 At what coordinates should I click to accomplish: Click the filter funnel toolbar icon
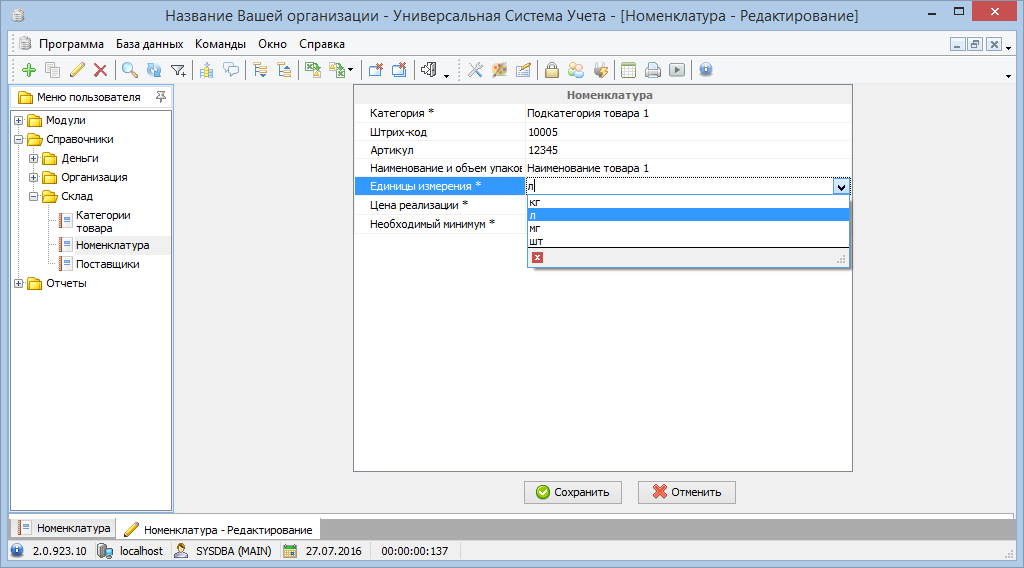coord(178,70)
